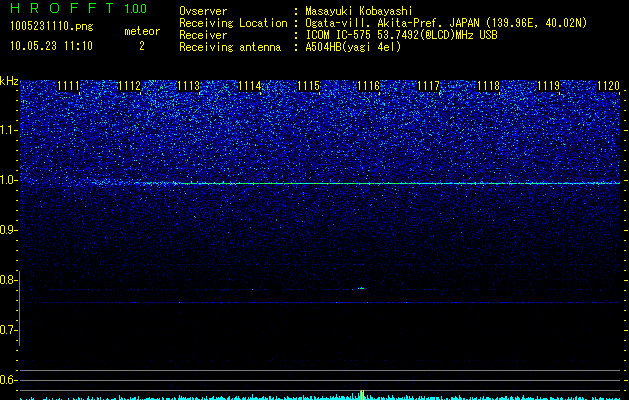Click the meteor count value 2

(x=142, y=46)
